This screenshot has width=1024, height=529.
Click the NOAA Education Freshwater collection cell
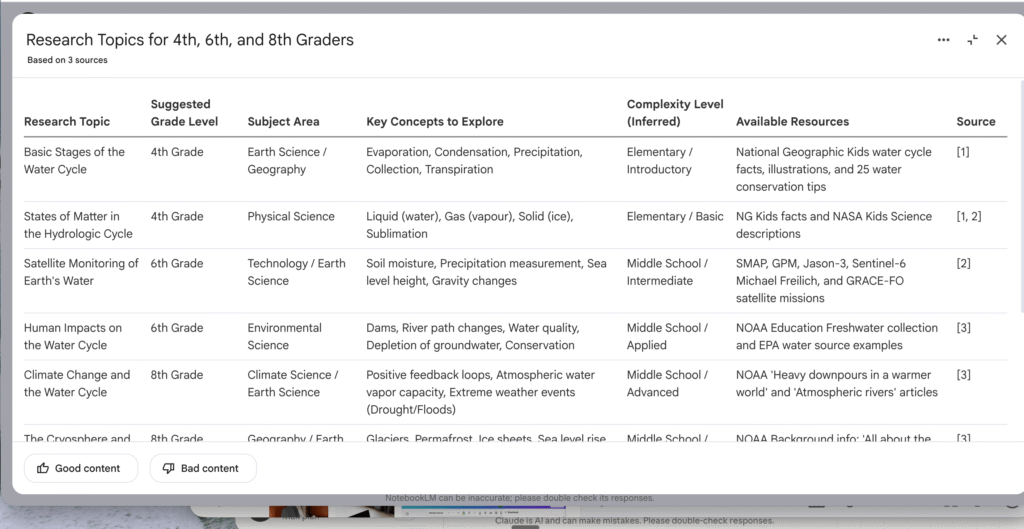[837, 336]
